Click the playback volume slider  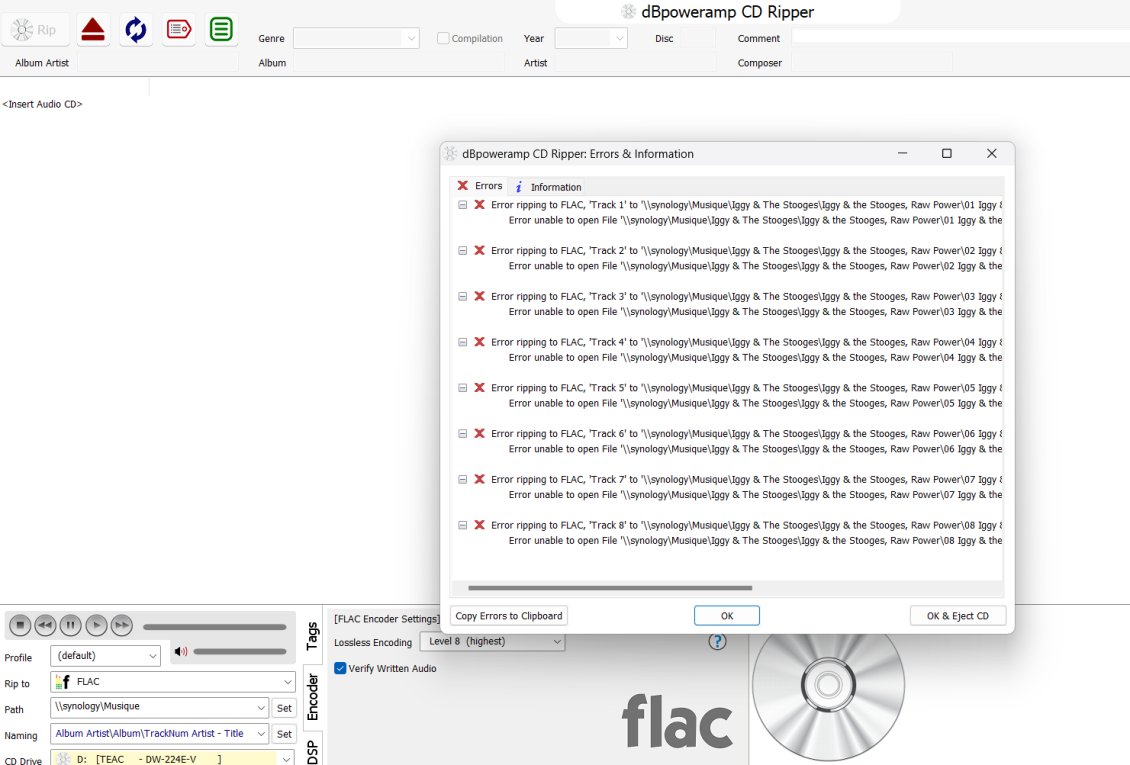[x=239, y=652]
